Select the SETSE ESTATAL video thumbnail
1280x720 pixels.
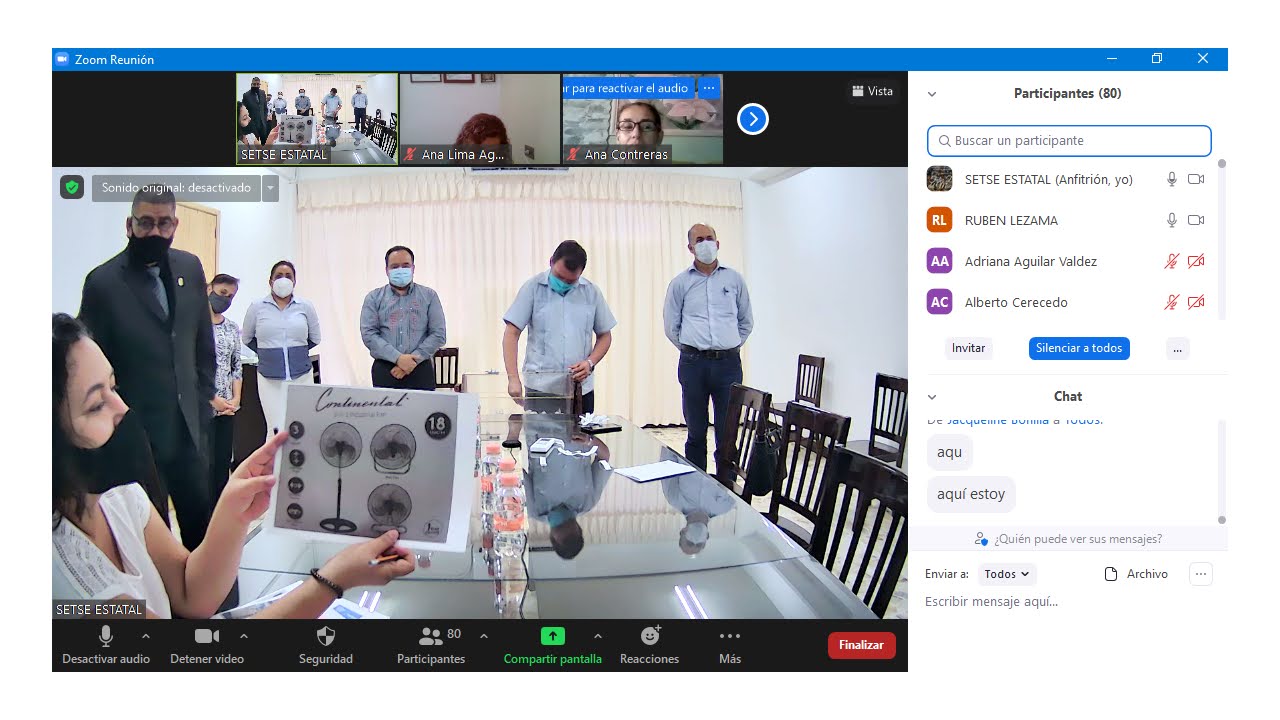coord(317,119)
